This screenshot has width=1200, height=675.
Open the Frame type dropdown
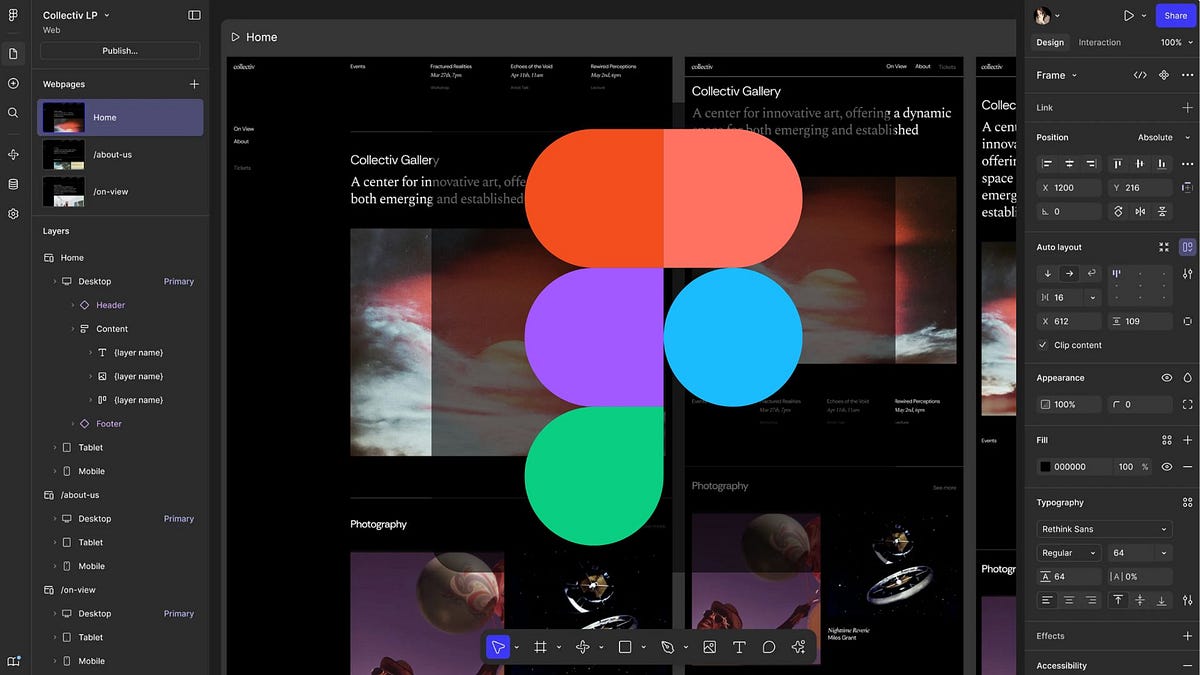[1057, 75]
